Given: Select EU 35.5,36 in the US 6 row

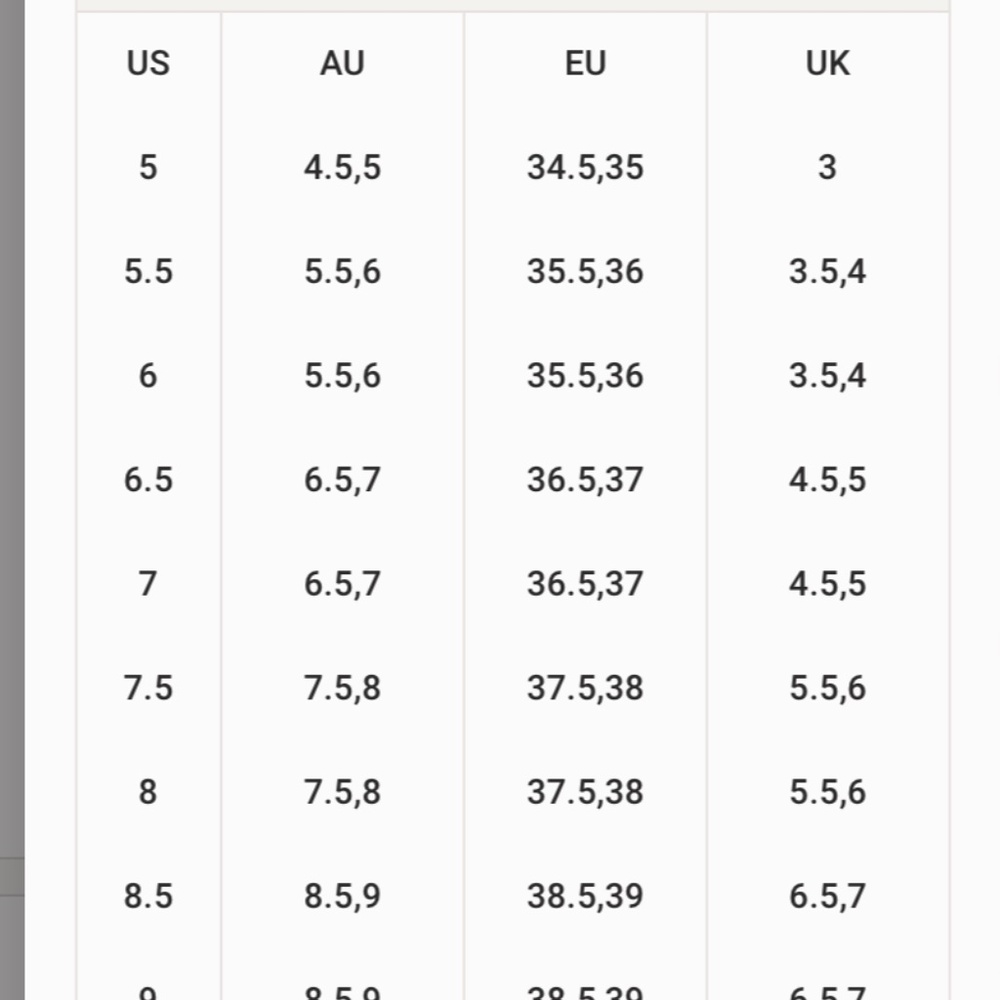Looking at the screenshot, I should 585,375.
